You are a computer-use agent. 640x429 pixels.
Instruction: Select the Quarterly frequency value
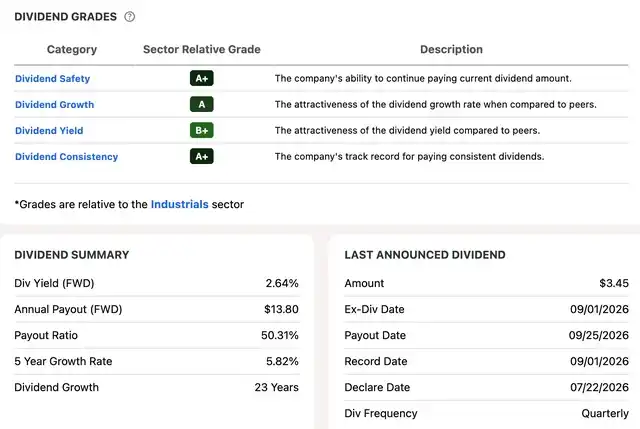[x=605, y=413]
